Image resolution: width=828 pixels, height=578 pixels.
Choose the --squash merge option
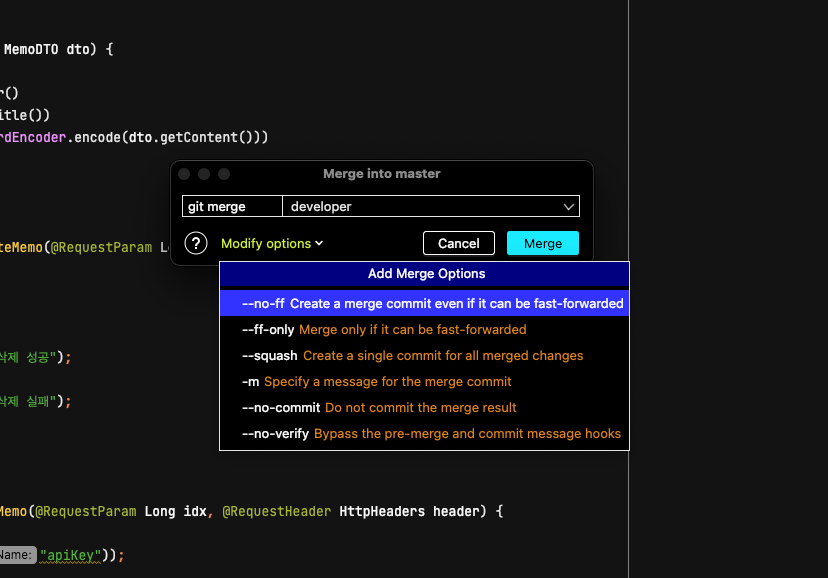(424, 355)
